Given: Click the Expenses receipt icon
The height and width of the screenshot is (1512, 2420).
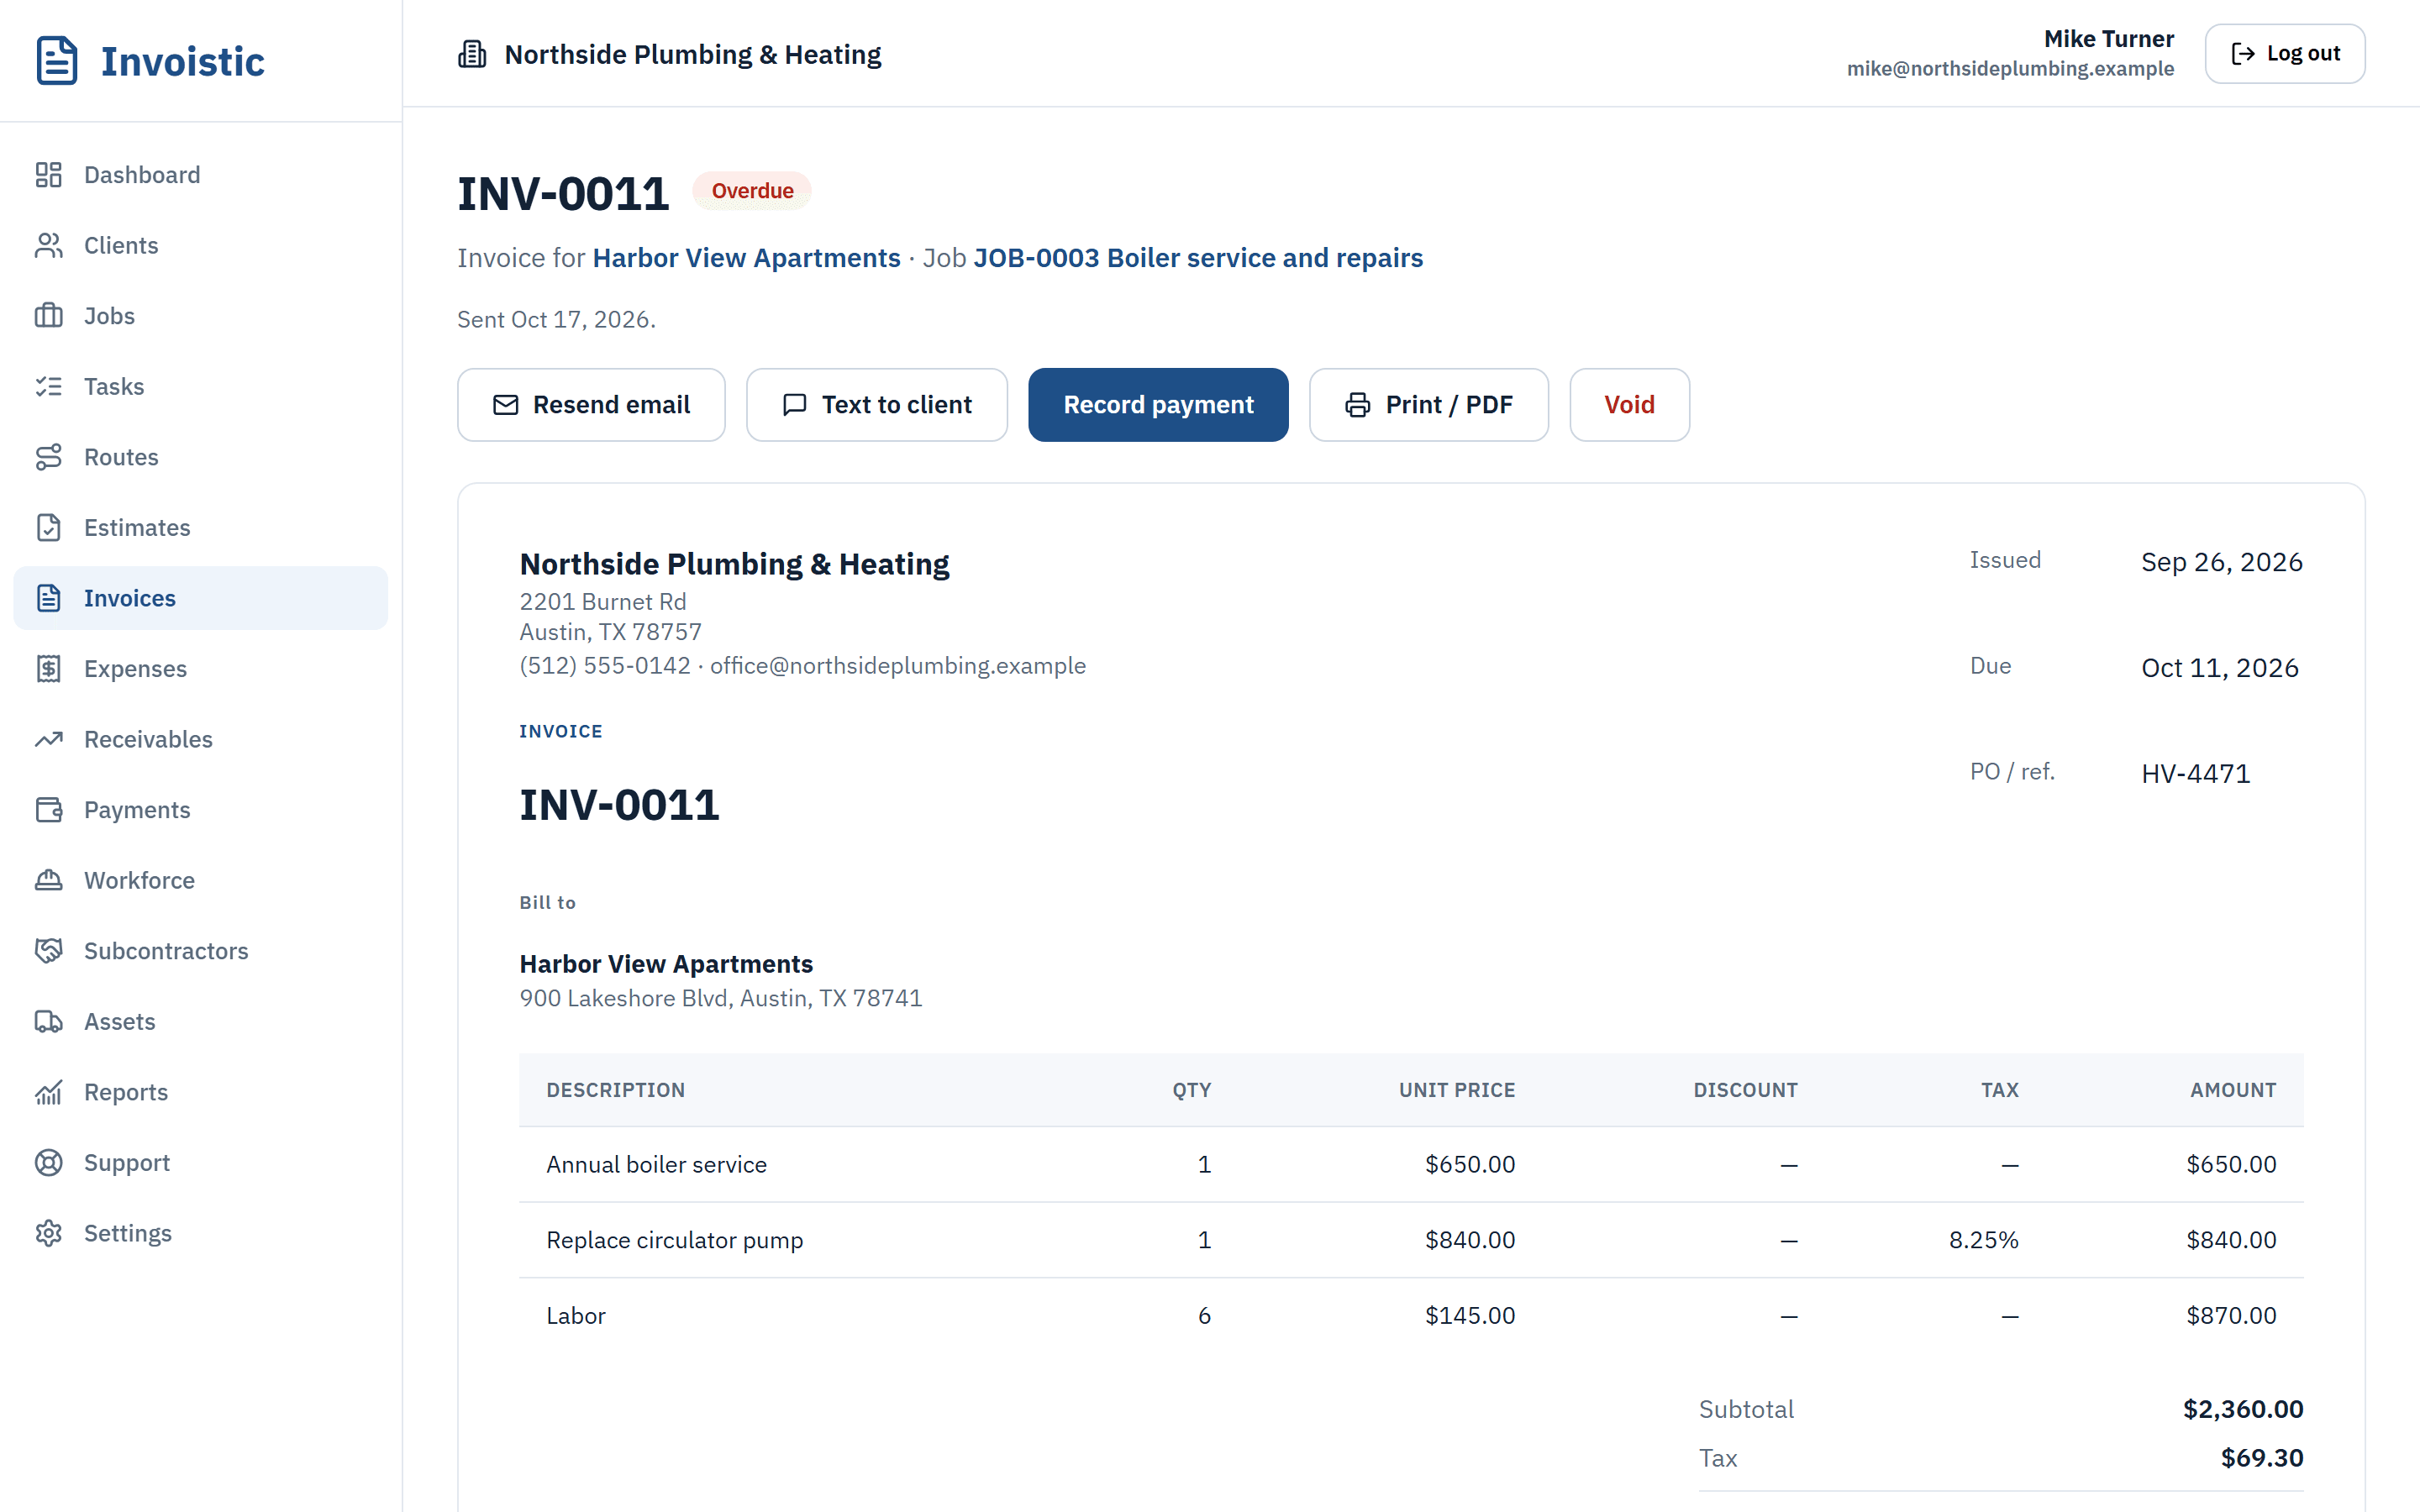Looking at the screenshot, I should point(48,668).
